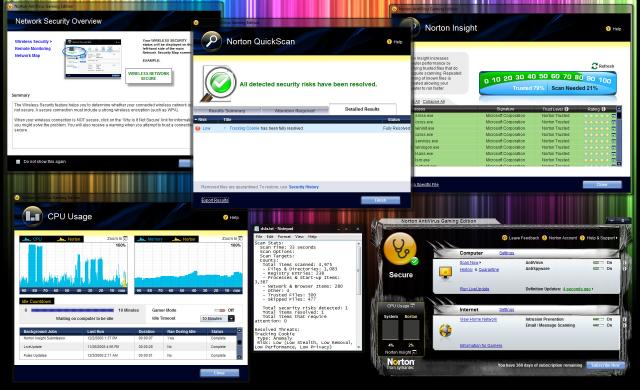Click the Trusted / Scan Needed gauge
The height and width of the screenshot is (390, 640).
click(547, 83)
